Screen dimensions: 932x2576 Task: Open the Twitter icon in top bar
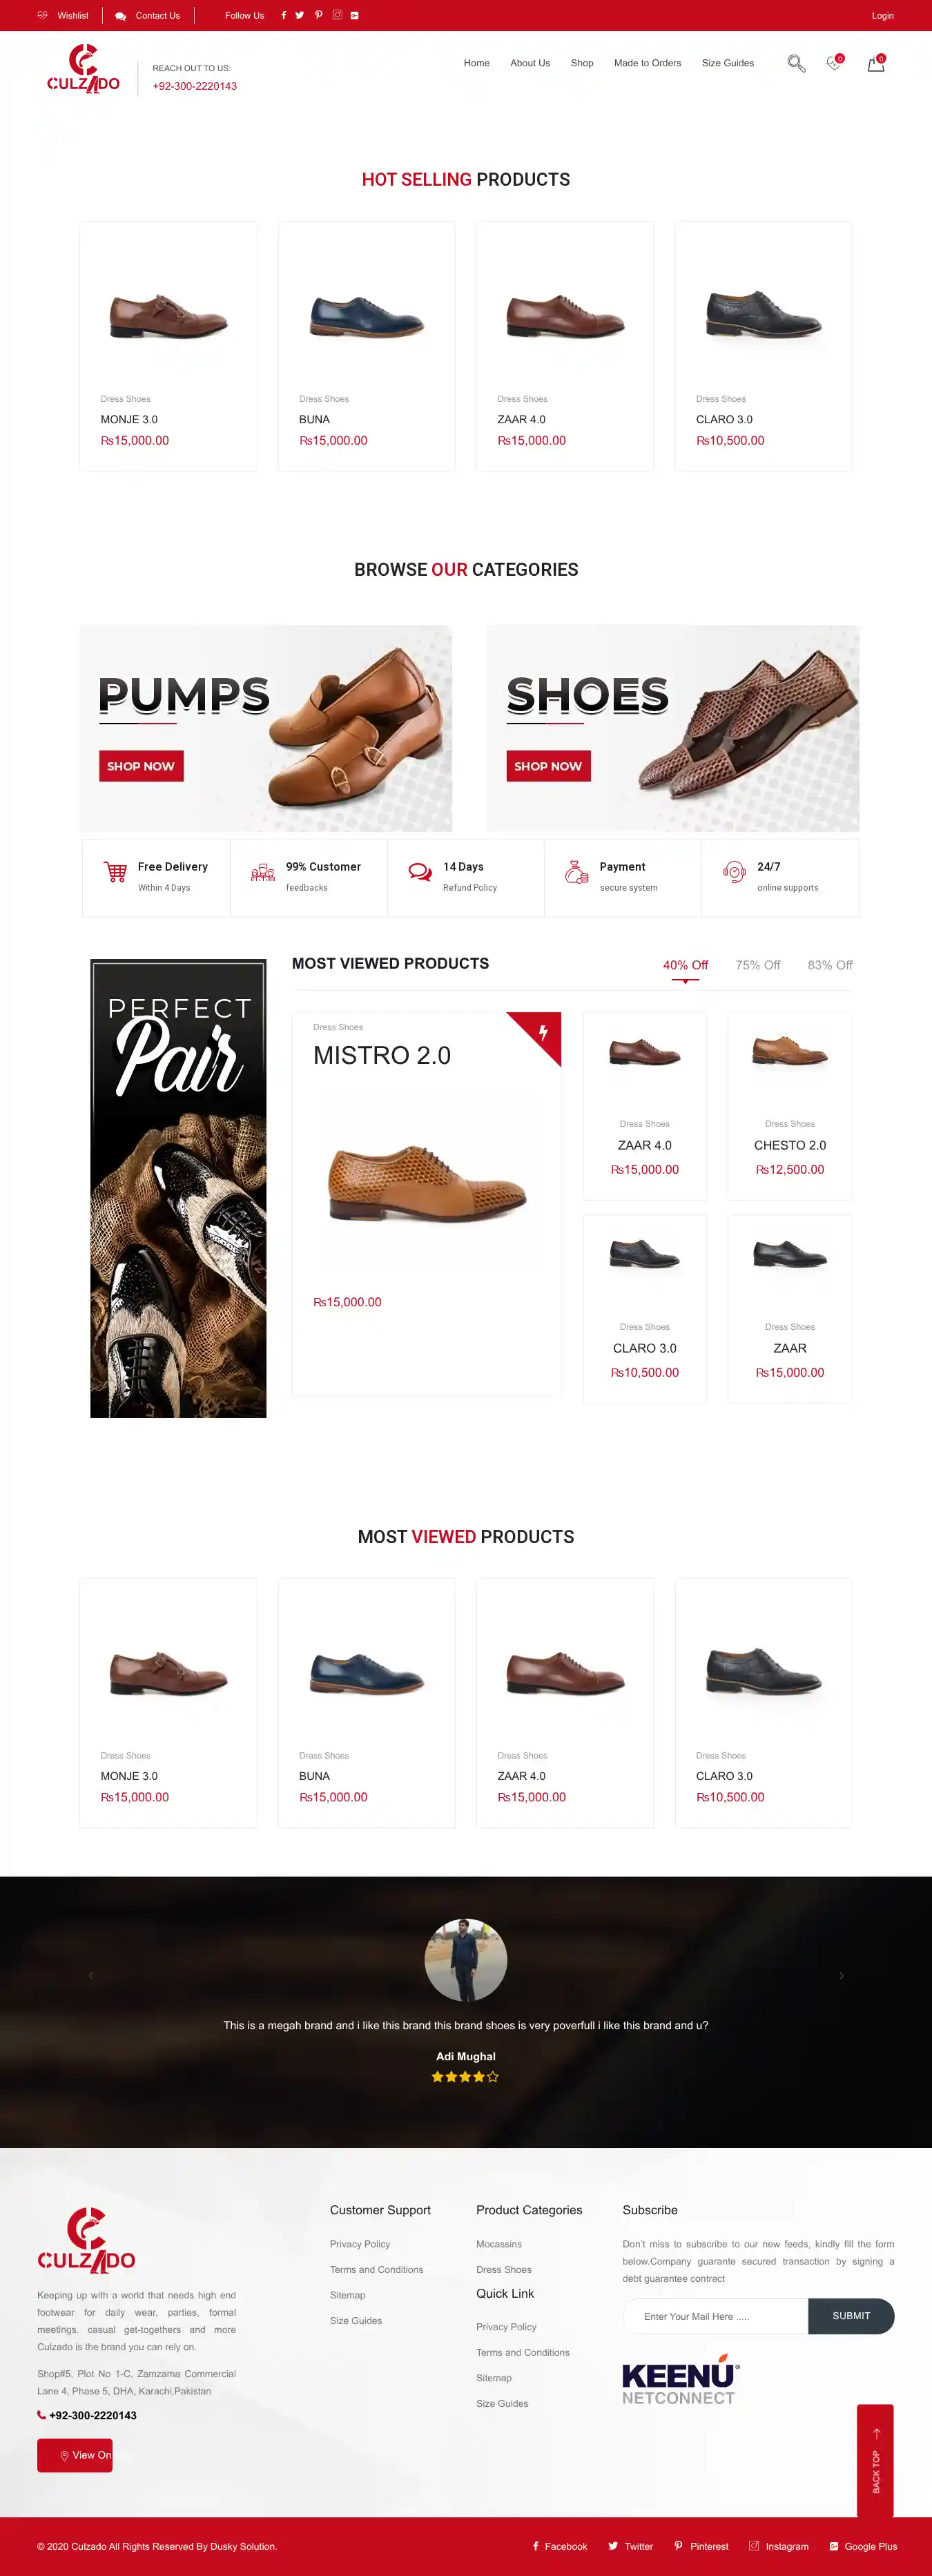pos(299,15)
